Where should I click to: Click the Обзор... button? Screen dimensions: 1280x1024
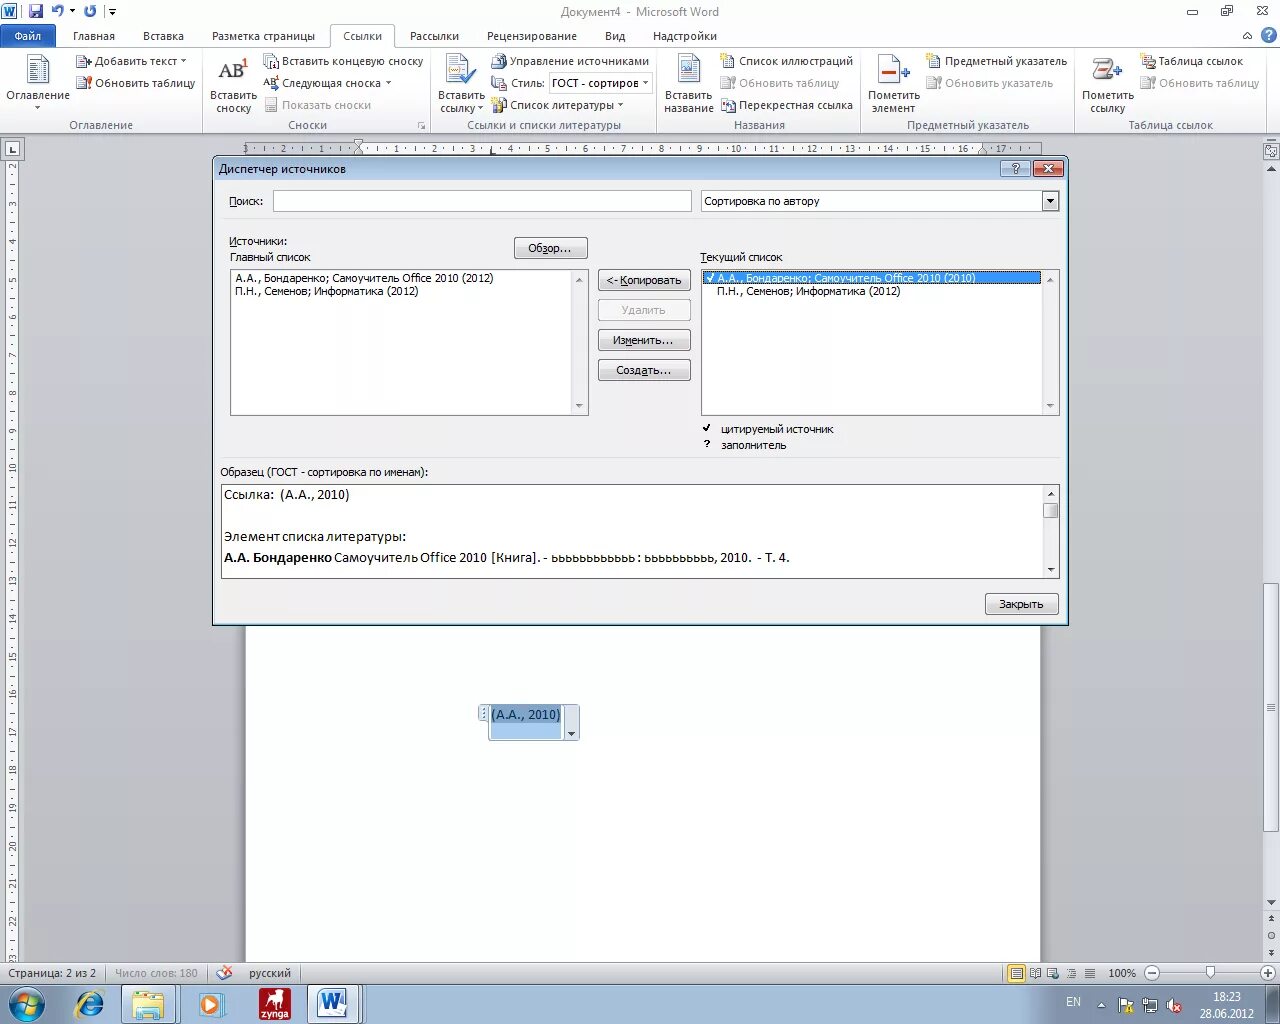click(x=550, y=248)
